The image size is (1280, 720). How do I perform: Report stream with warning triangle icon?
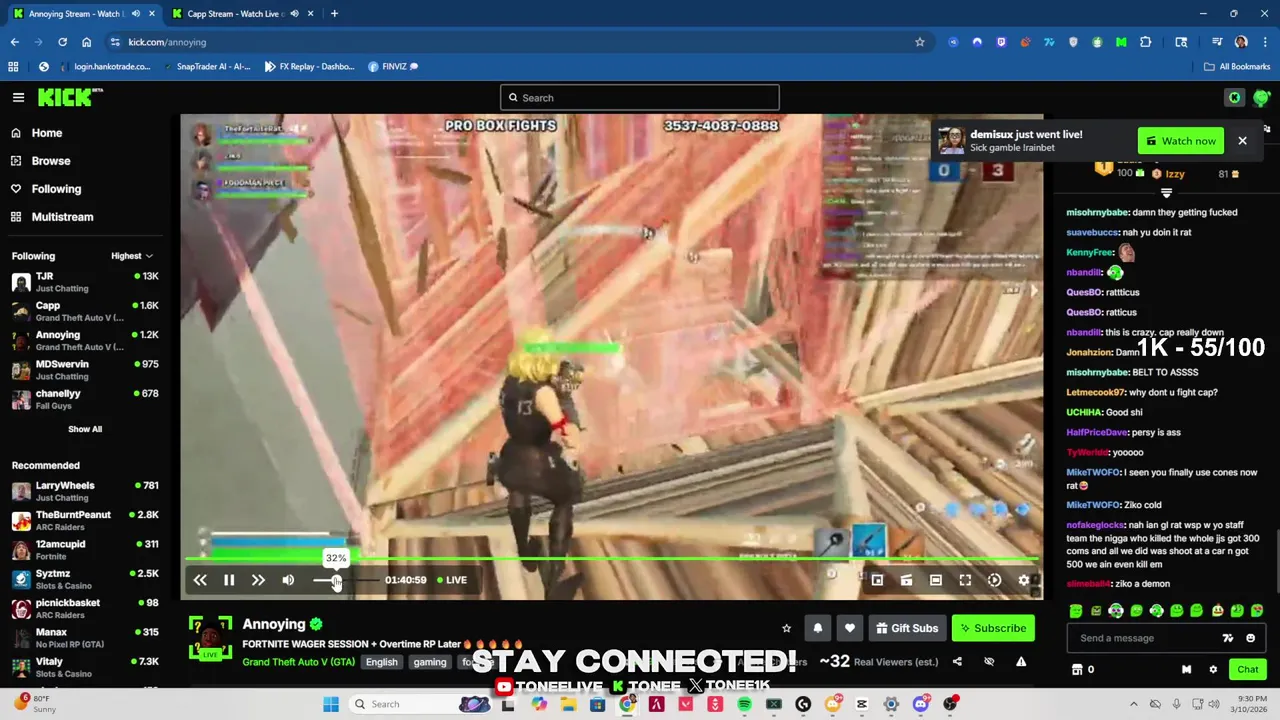1021,662
